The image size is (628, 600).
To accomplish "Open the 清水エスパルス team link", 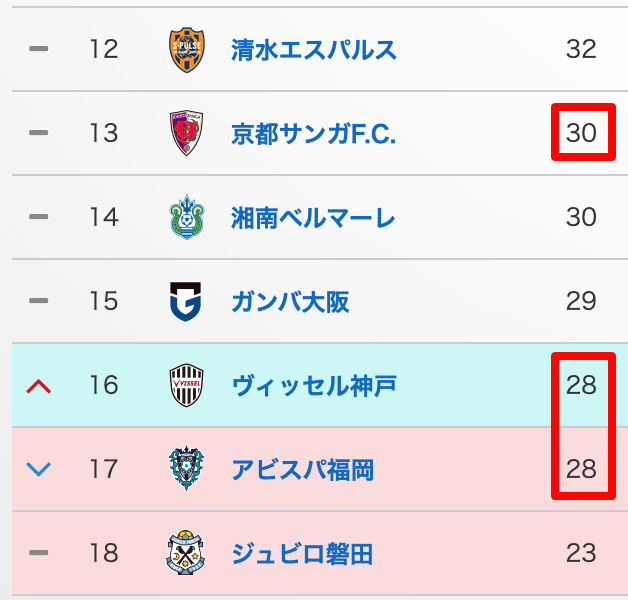I will tap(313, 49).
